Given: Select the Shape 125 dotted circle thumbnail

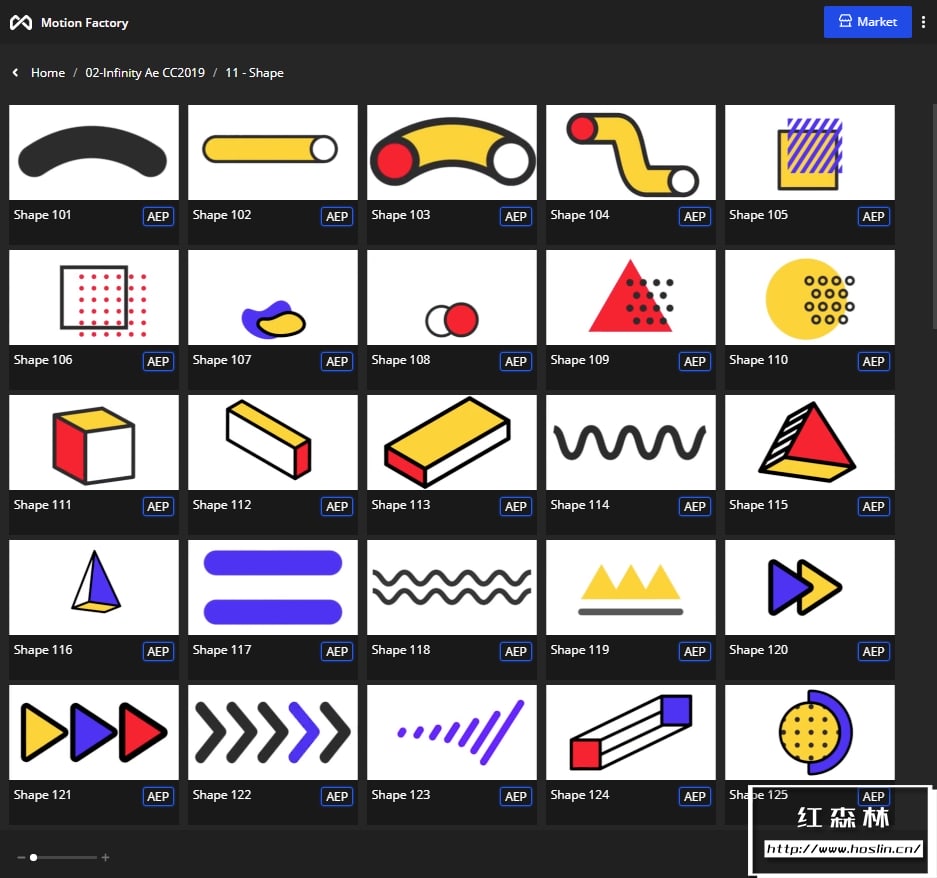Looking at the screenshot, I should point(810,732).
